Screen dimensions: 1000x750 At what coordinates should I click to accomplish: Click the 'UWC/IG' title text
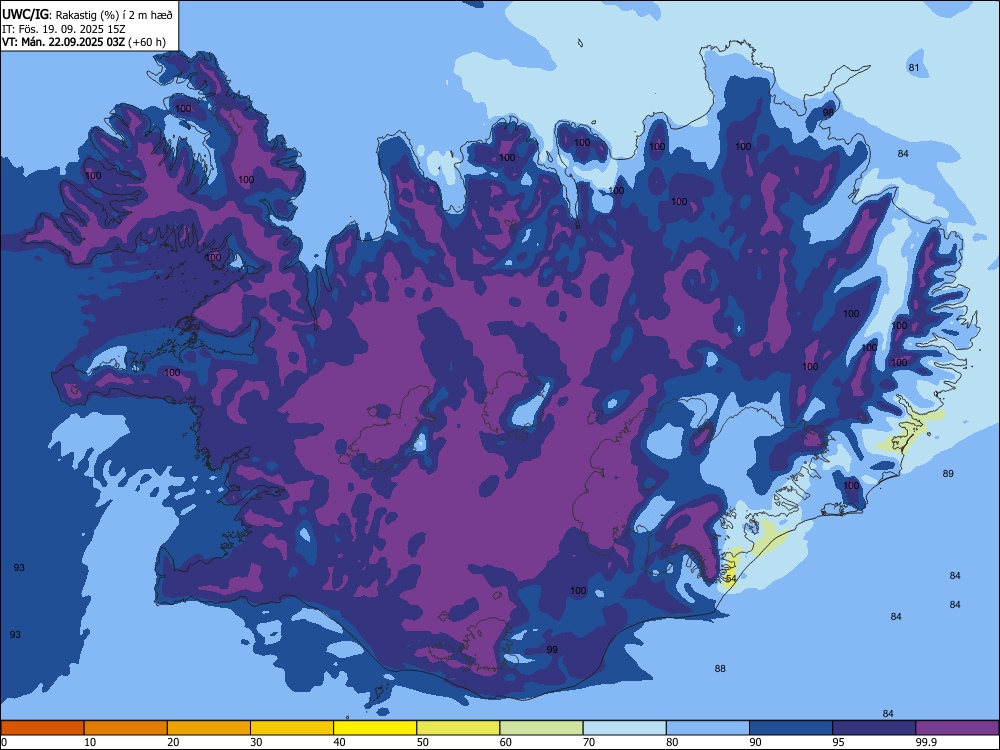(25, 13)
